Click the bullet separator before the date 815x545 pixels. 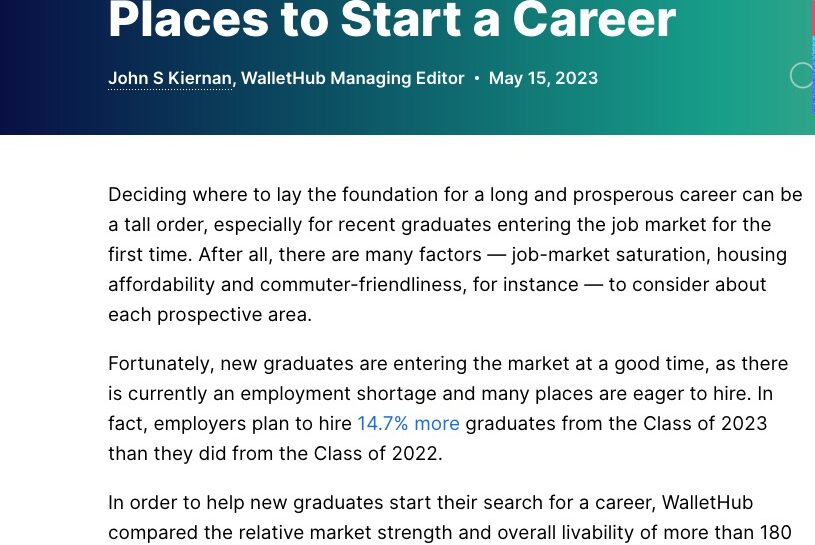[477, 78]
